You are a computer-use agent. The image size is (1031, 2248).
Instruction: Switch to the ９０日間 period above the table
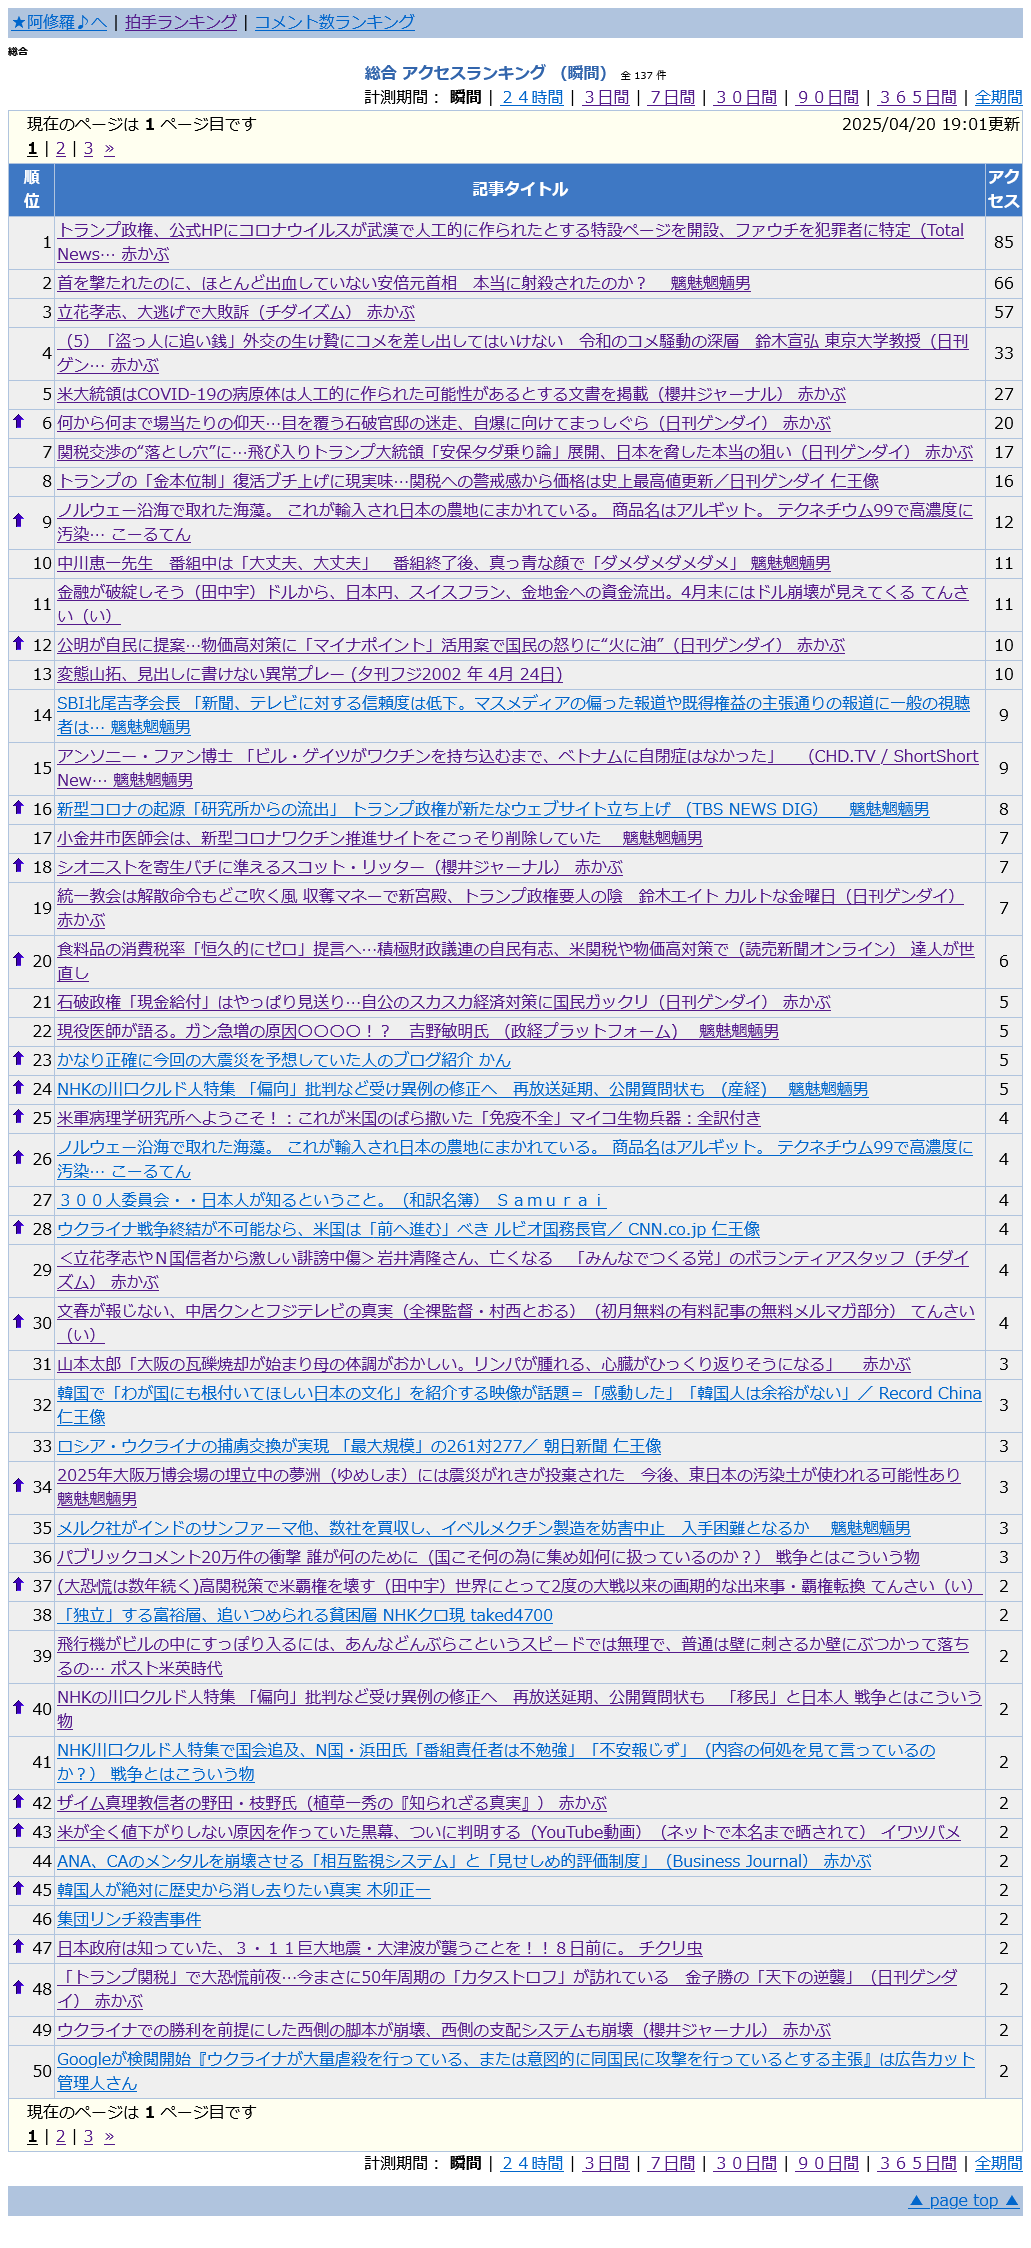point(828,97)
